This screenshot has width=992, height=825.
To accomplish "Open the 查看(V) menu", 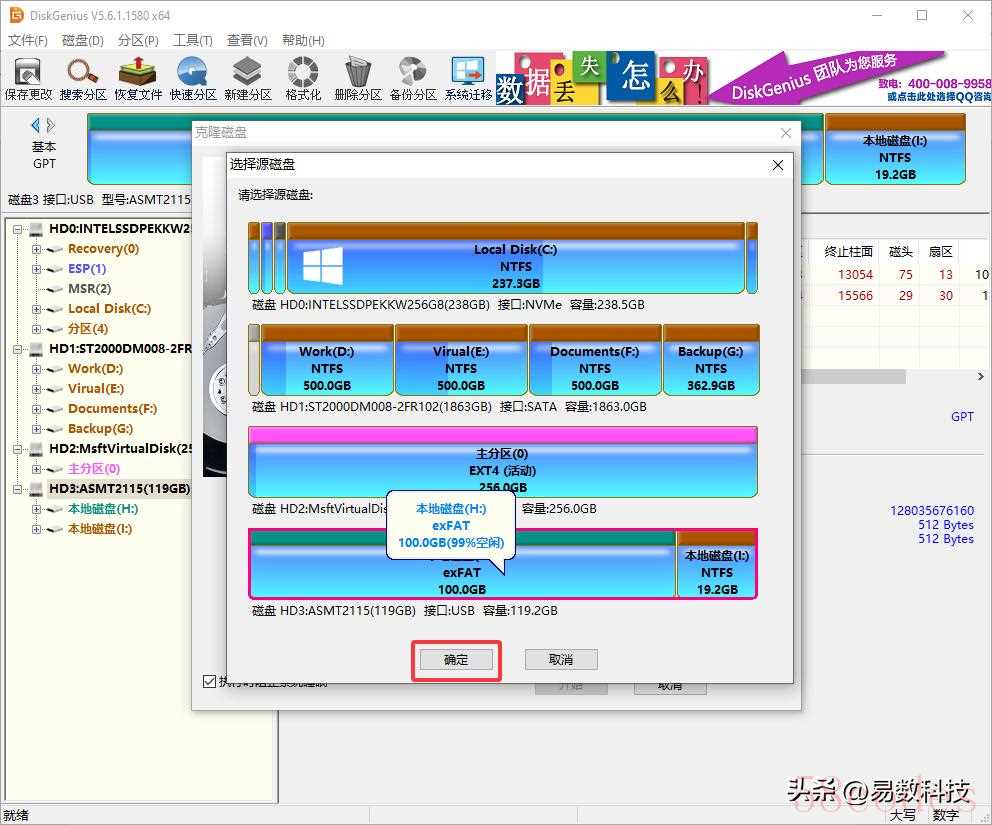I will pyautogui.click(x=247, y=40).
